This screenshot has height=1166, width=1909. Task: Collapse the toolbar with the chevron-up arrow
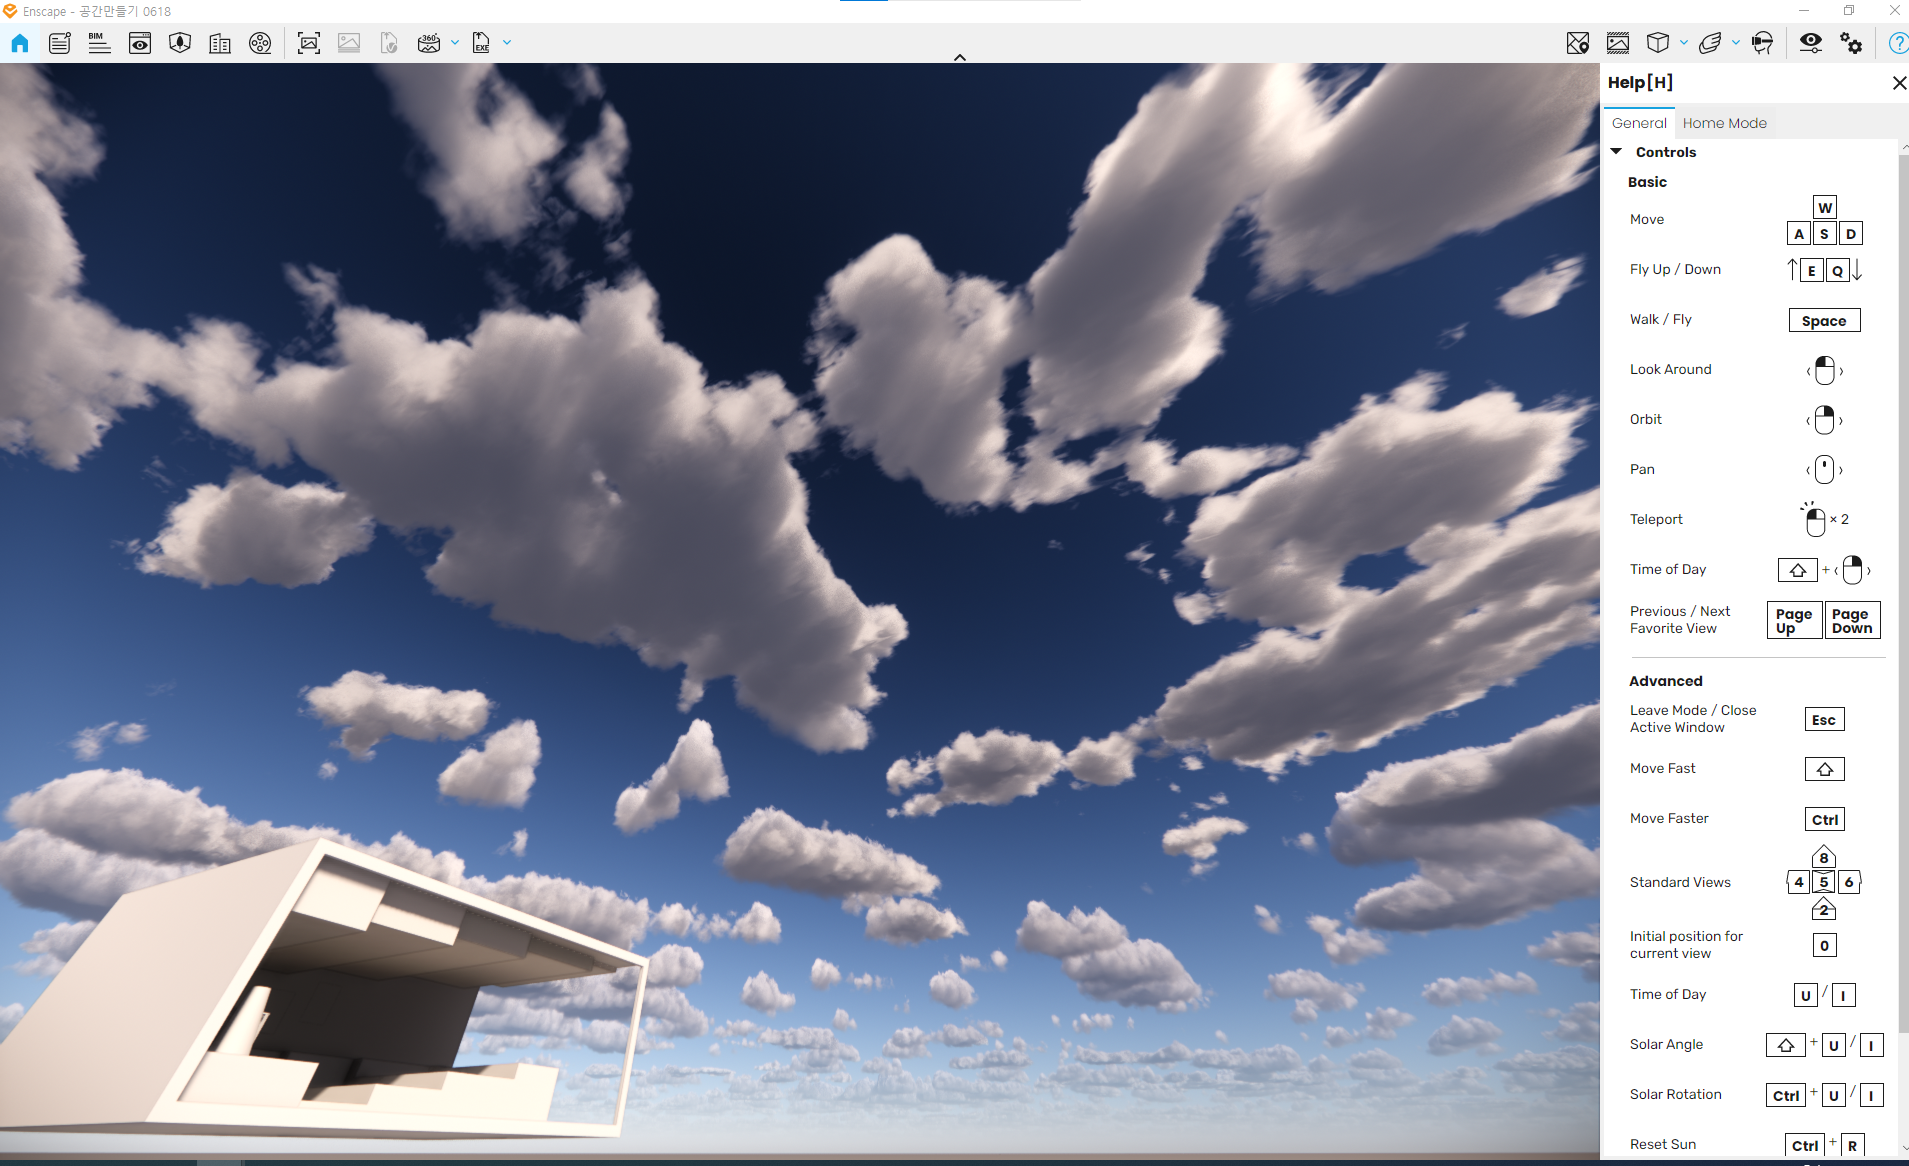point(960,57)
